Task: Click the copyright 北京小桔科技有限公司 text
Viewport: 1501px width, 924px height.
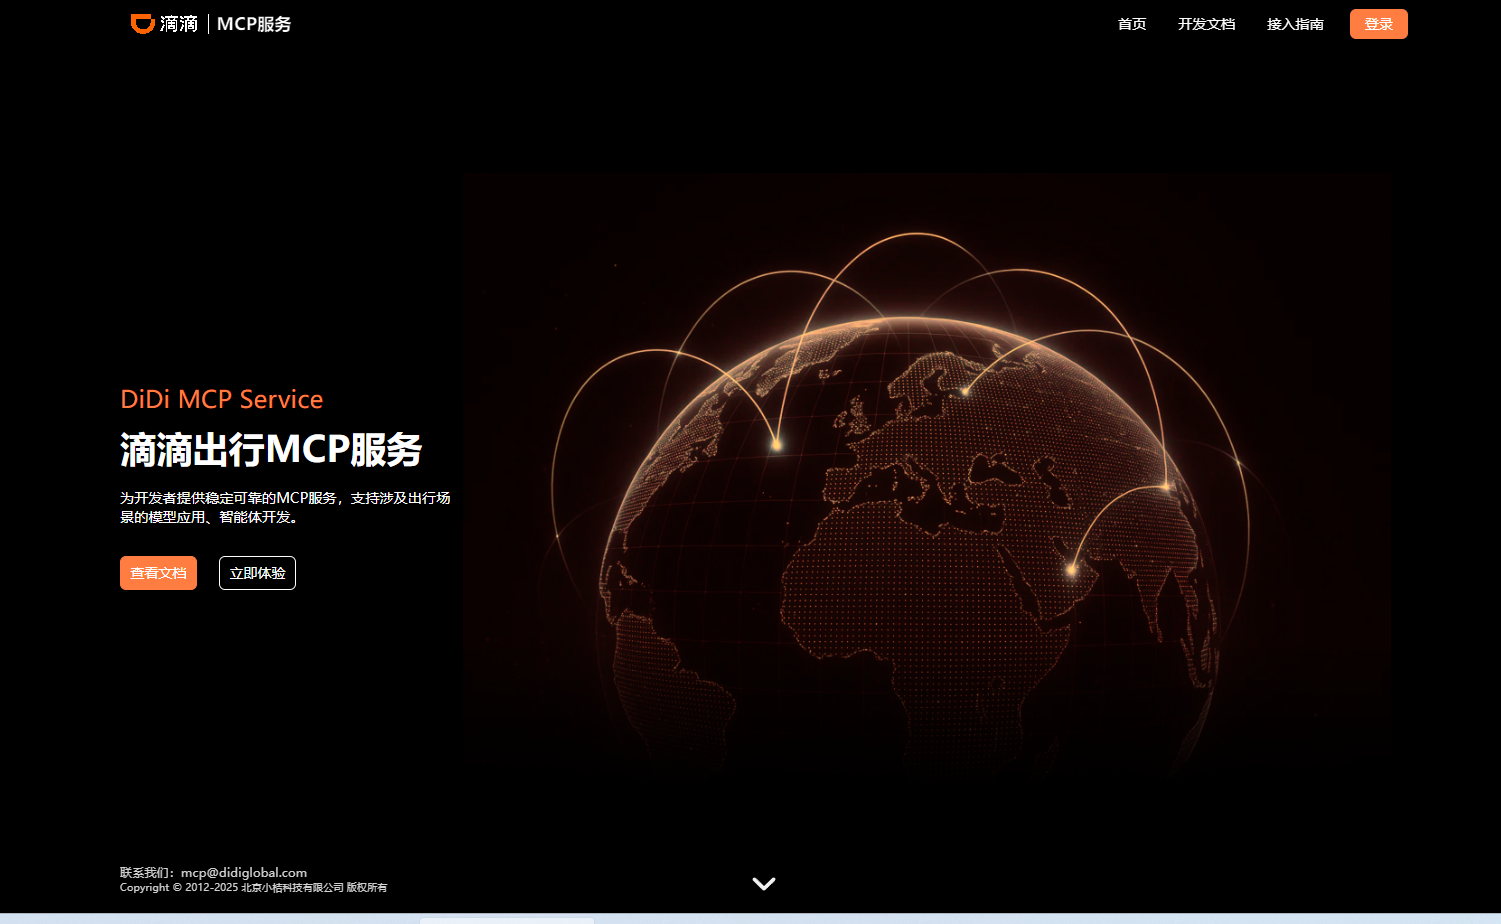Action: [x=291, y=887]
